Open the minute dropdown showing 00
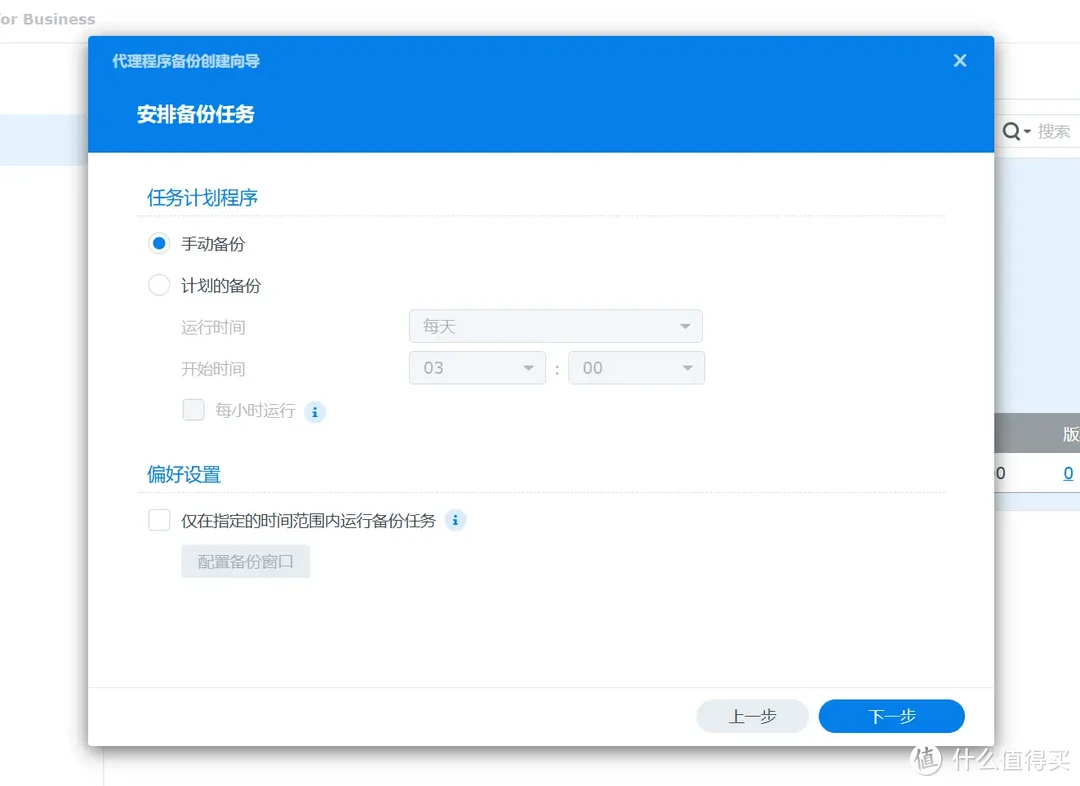This screenshot has width=1080, height=786. [637, 368]
